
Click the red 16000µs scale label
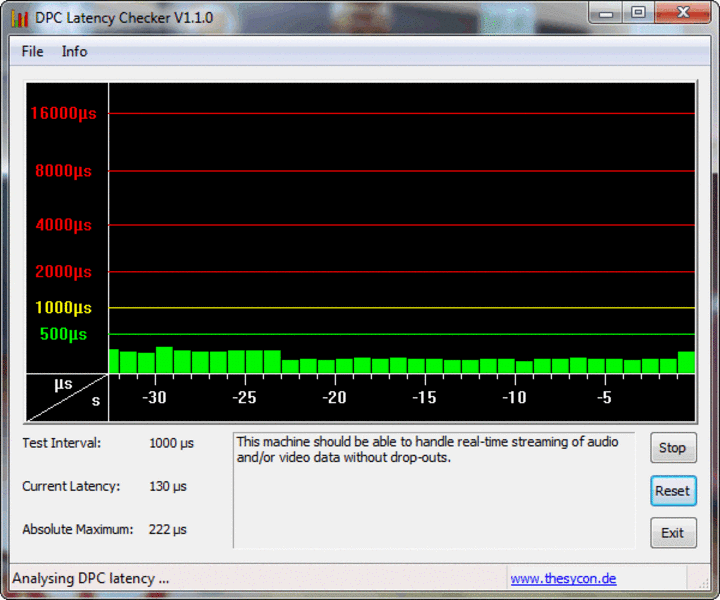click(x=63, y=114)
